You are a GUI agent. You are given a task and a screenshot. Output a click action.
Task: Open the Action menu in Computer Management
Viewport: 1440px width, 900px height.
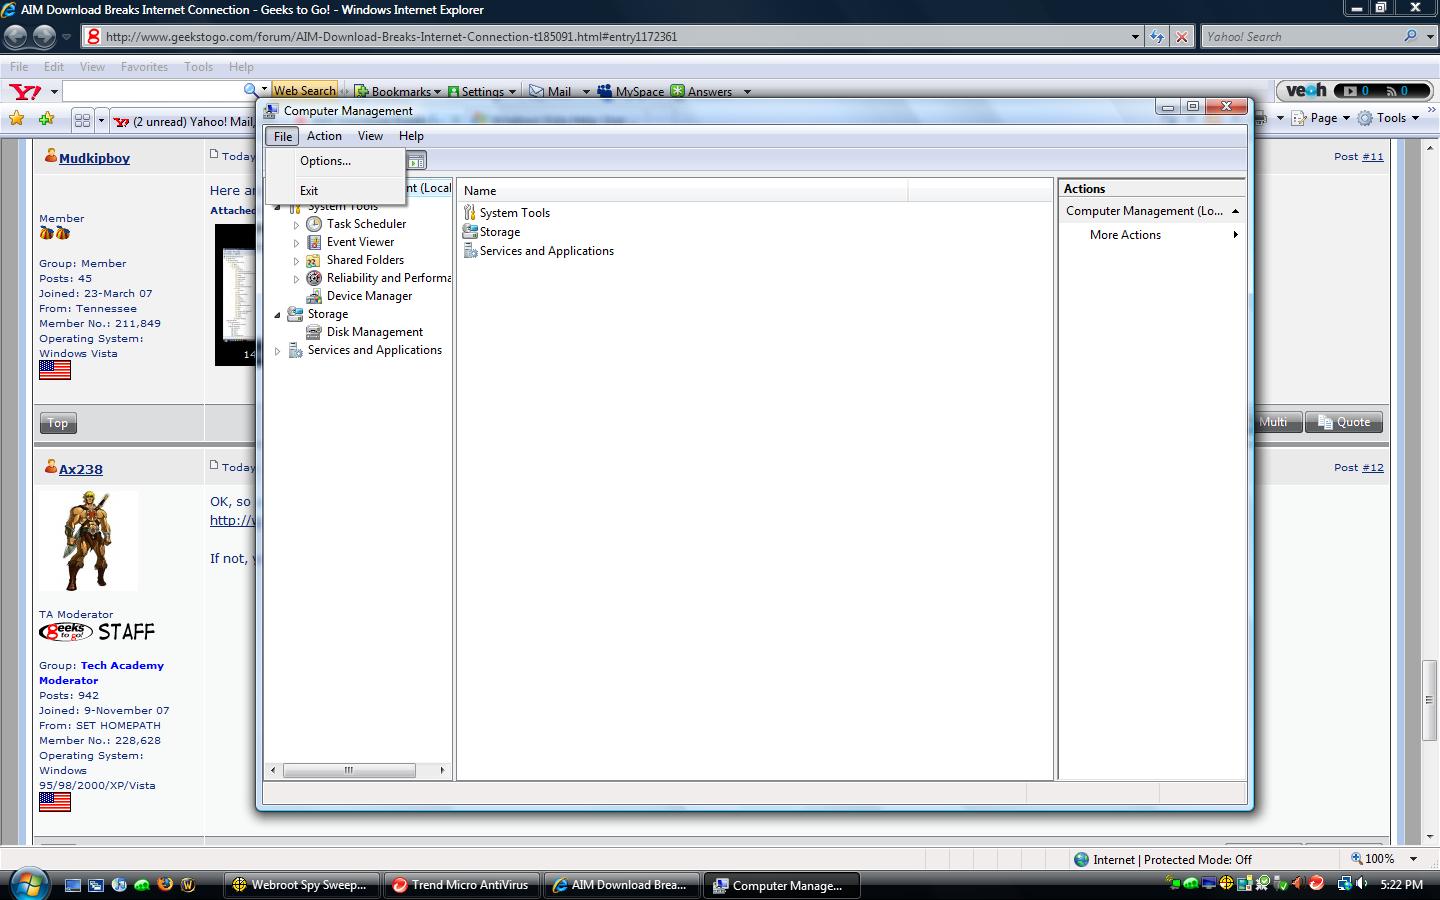point(324,136)
